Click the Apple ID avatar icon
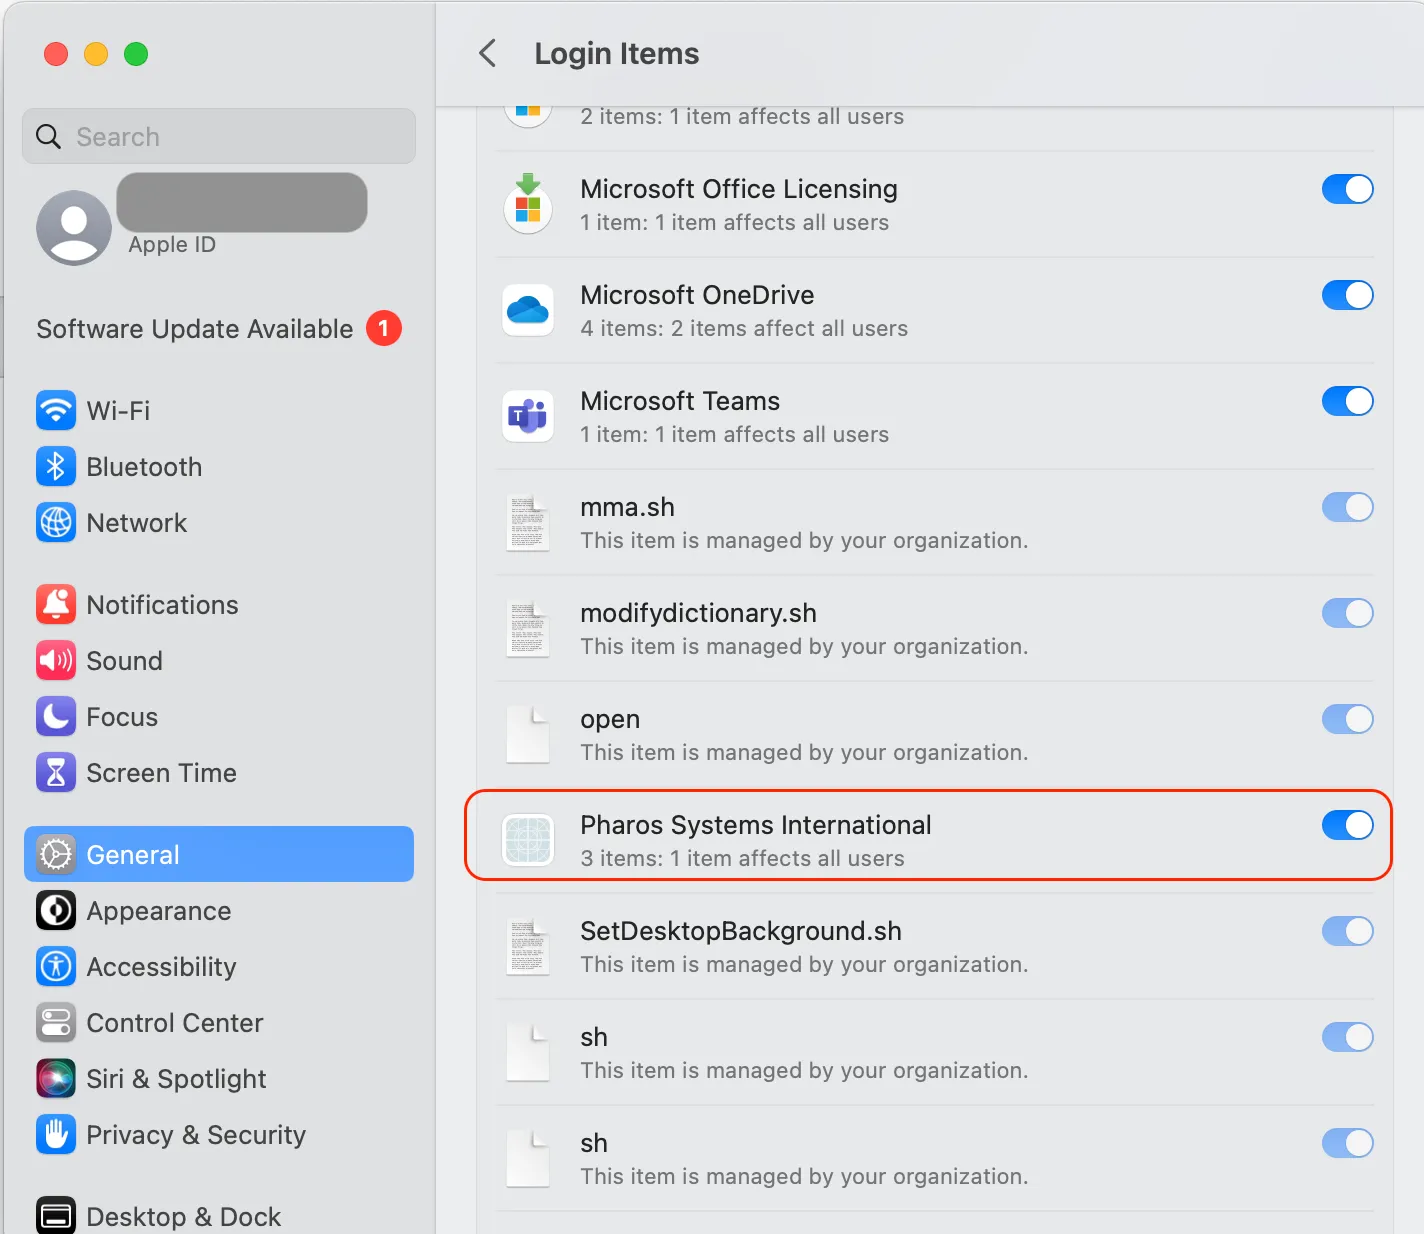The width and height of the screenshot is (1424, 1234). (x=74, y=228)
